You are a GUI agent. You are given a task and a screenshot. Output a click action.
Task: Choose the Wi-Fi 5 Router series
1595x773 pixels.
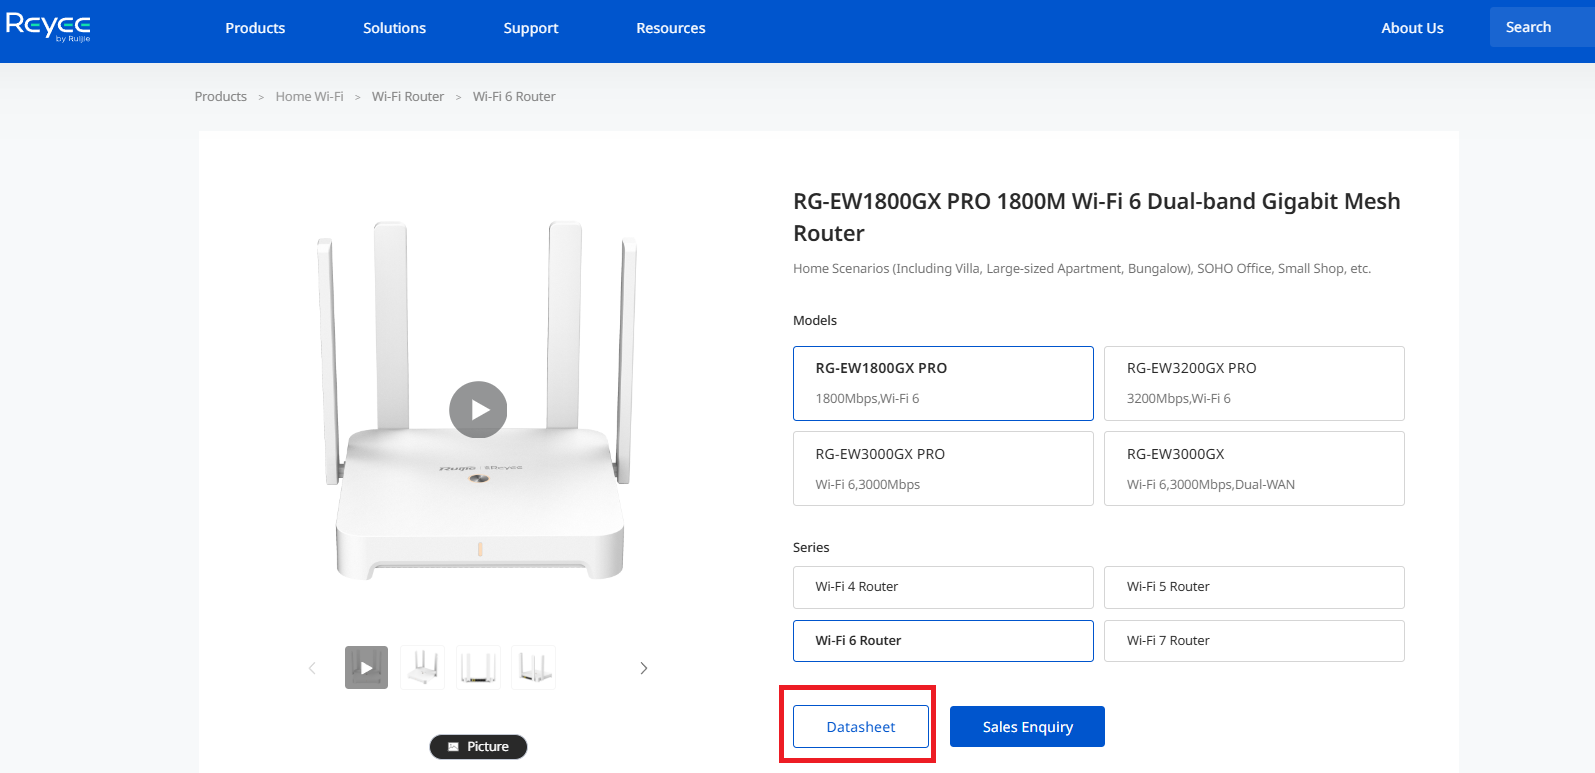coord(1254,587)
